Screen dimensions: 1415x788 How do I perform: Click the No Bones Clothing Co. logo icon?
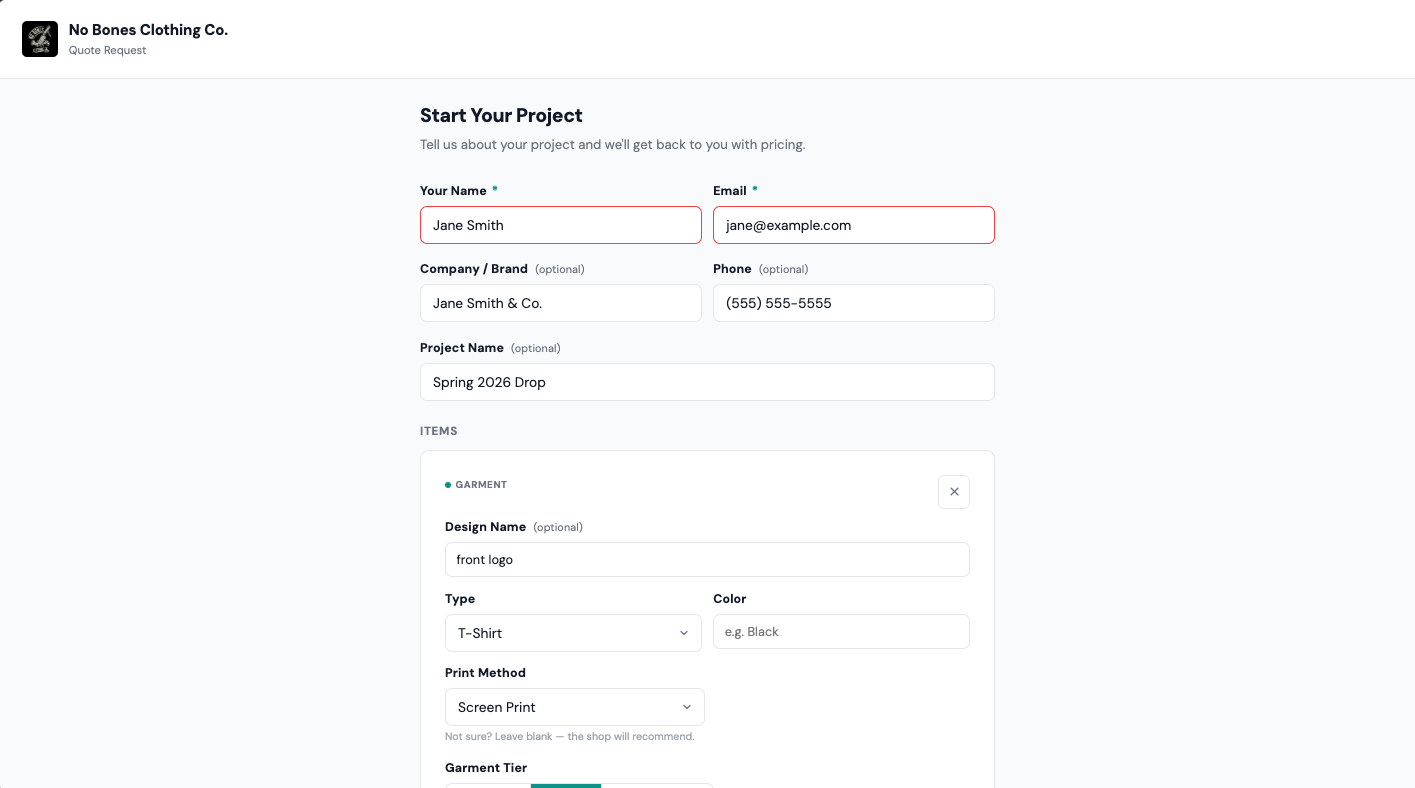[x=40, y=39]
